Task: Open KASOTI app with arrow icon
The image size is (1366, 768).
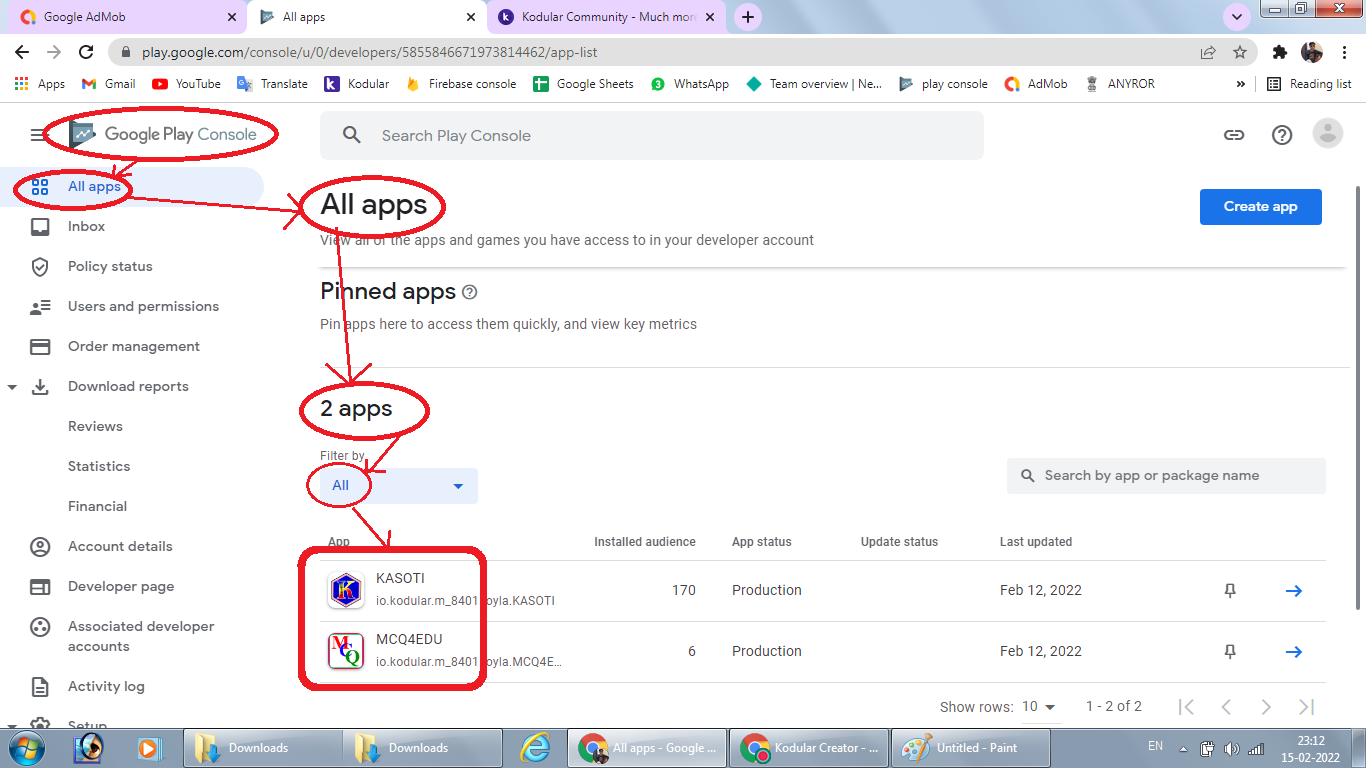Action: pyautogui.click(x=1293, y=591)
